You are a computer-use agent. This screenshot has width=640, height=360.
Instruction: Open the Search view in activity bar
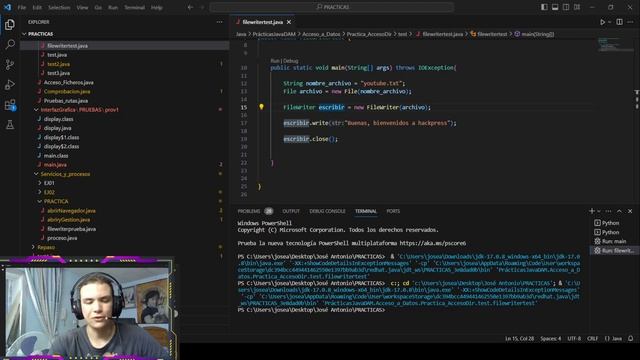coord(10,44)
